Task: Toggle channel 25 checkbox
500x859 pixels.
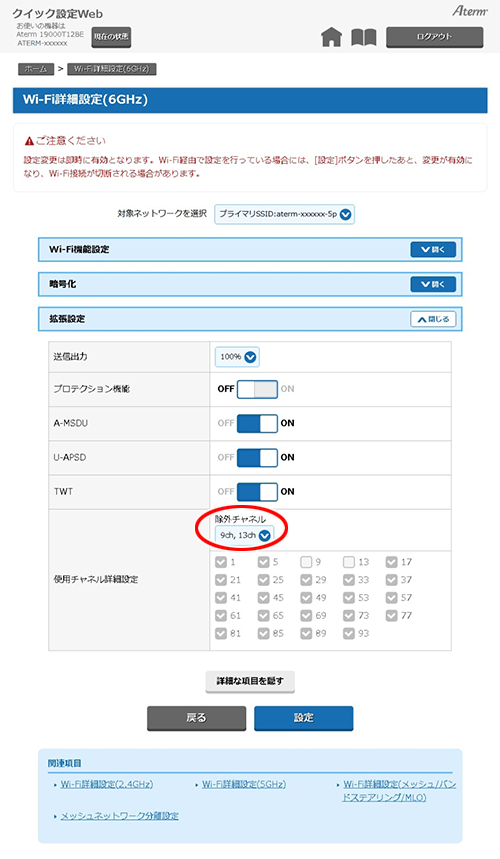Action: 263,580
